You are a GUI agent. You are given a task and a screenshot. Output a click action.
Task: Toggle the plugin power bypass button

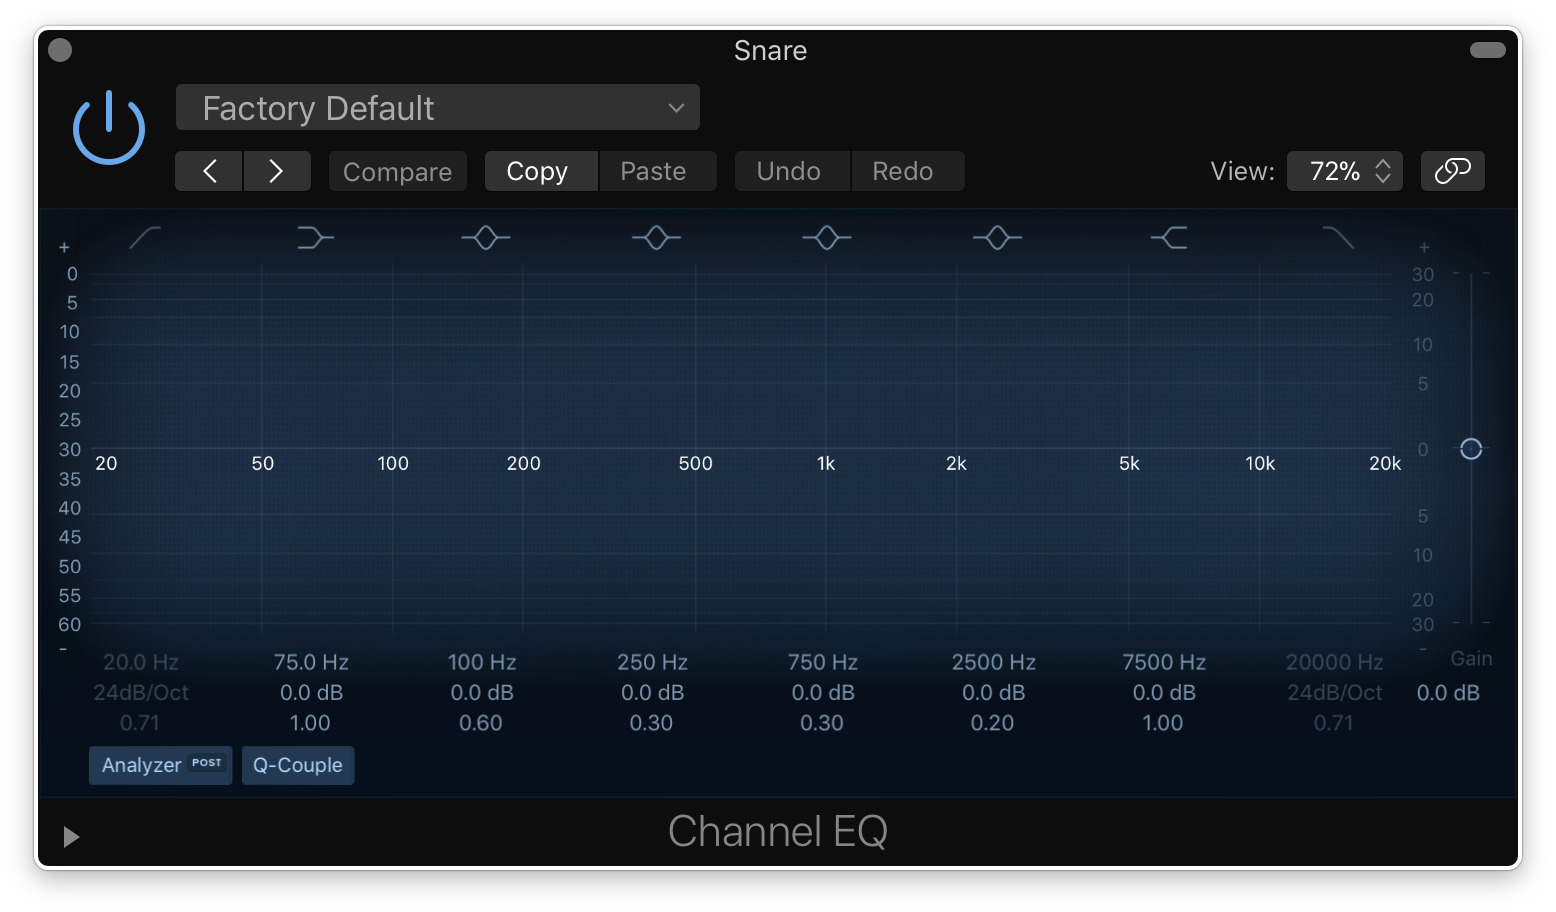(x=109, y=128)
